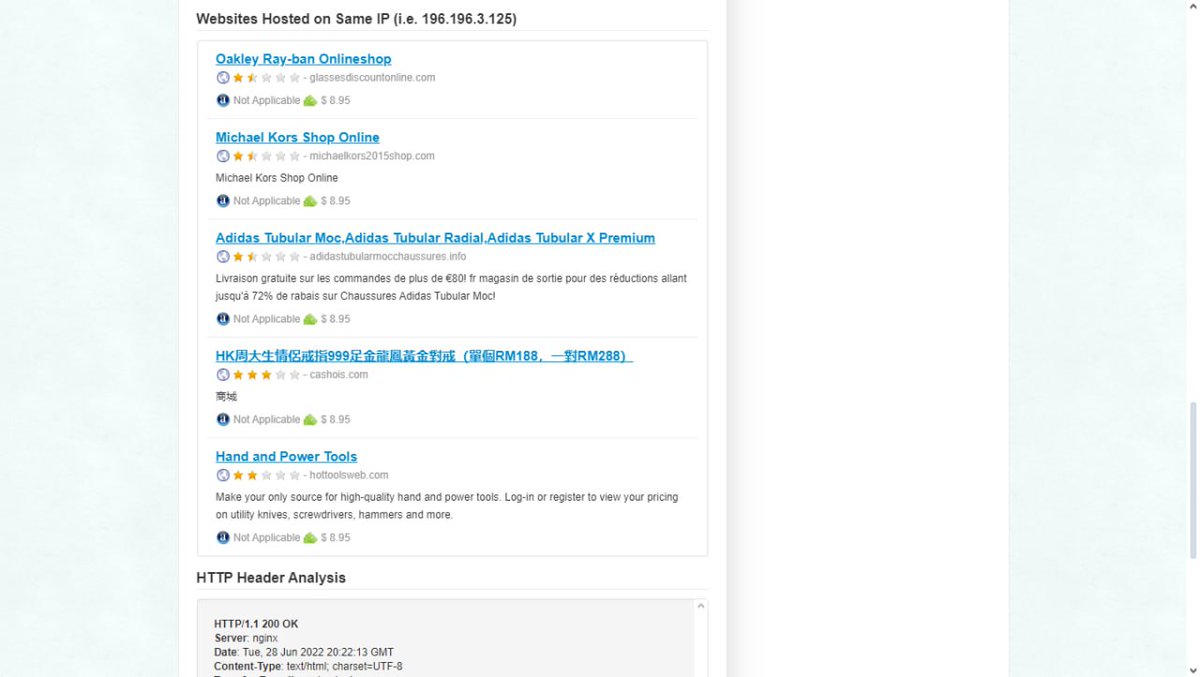The image size is (1200, 677).
Task: Click the 'Make your only source' tools description
Action: pyautogui.click(x=447, y=506)
